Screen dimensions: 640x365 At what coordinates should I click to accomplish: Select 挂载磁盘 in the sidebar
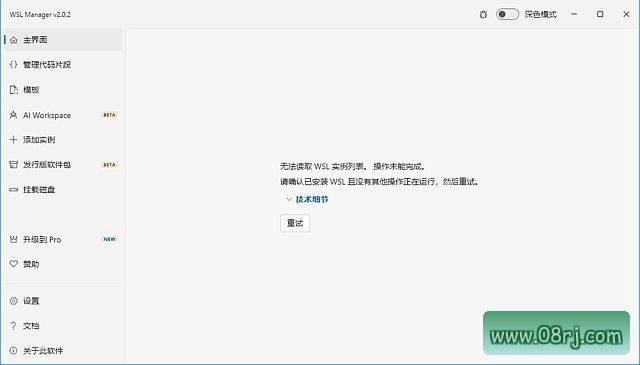[x=63, y=189]
